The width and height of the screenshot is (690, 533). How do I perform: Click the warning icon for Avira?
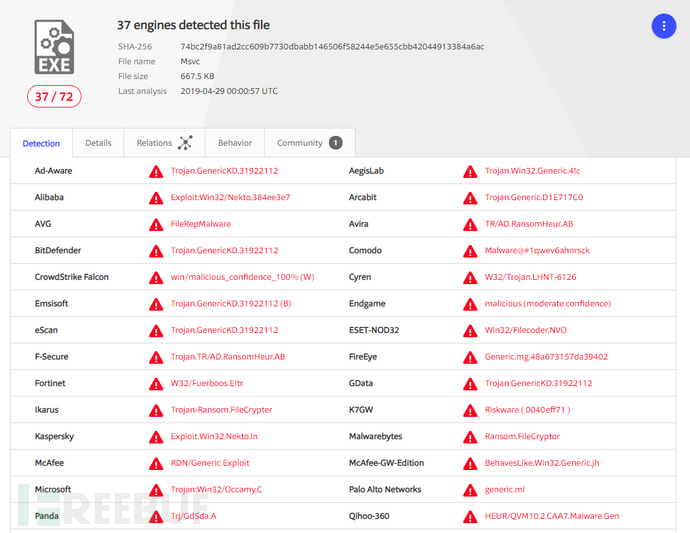point(470,224)
